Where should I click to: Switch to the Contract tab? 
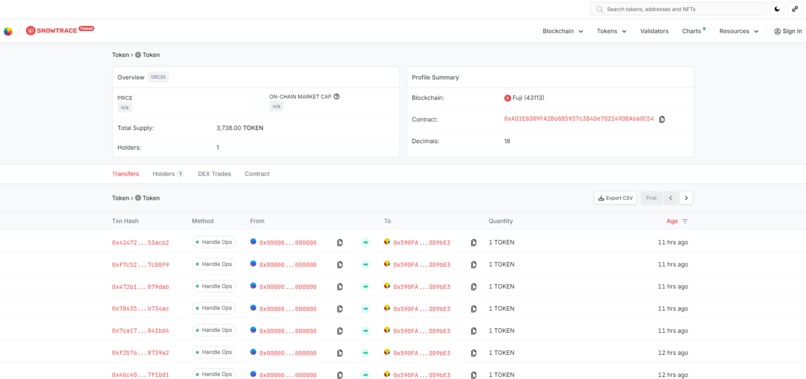pos(257,174)
